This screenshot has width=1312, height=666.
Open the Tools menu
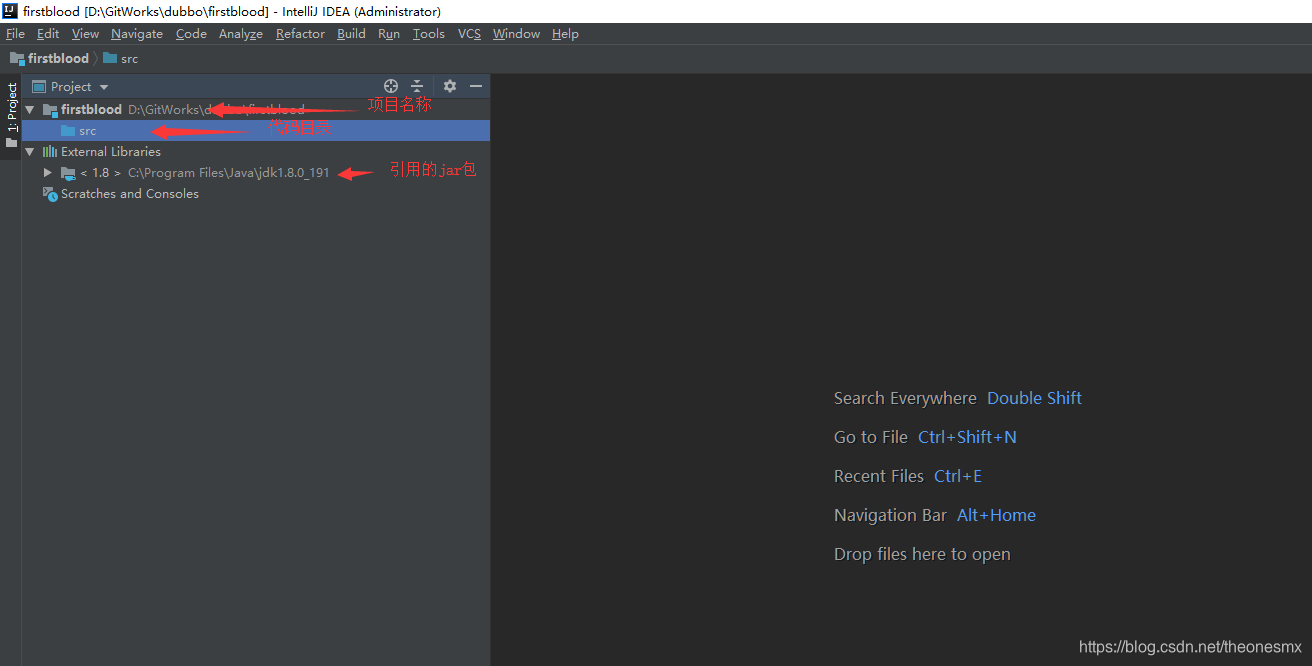(429, 34)
